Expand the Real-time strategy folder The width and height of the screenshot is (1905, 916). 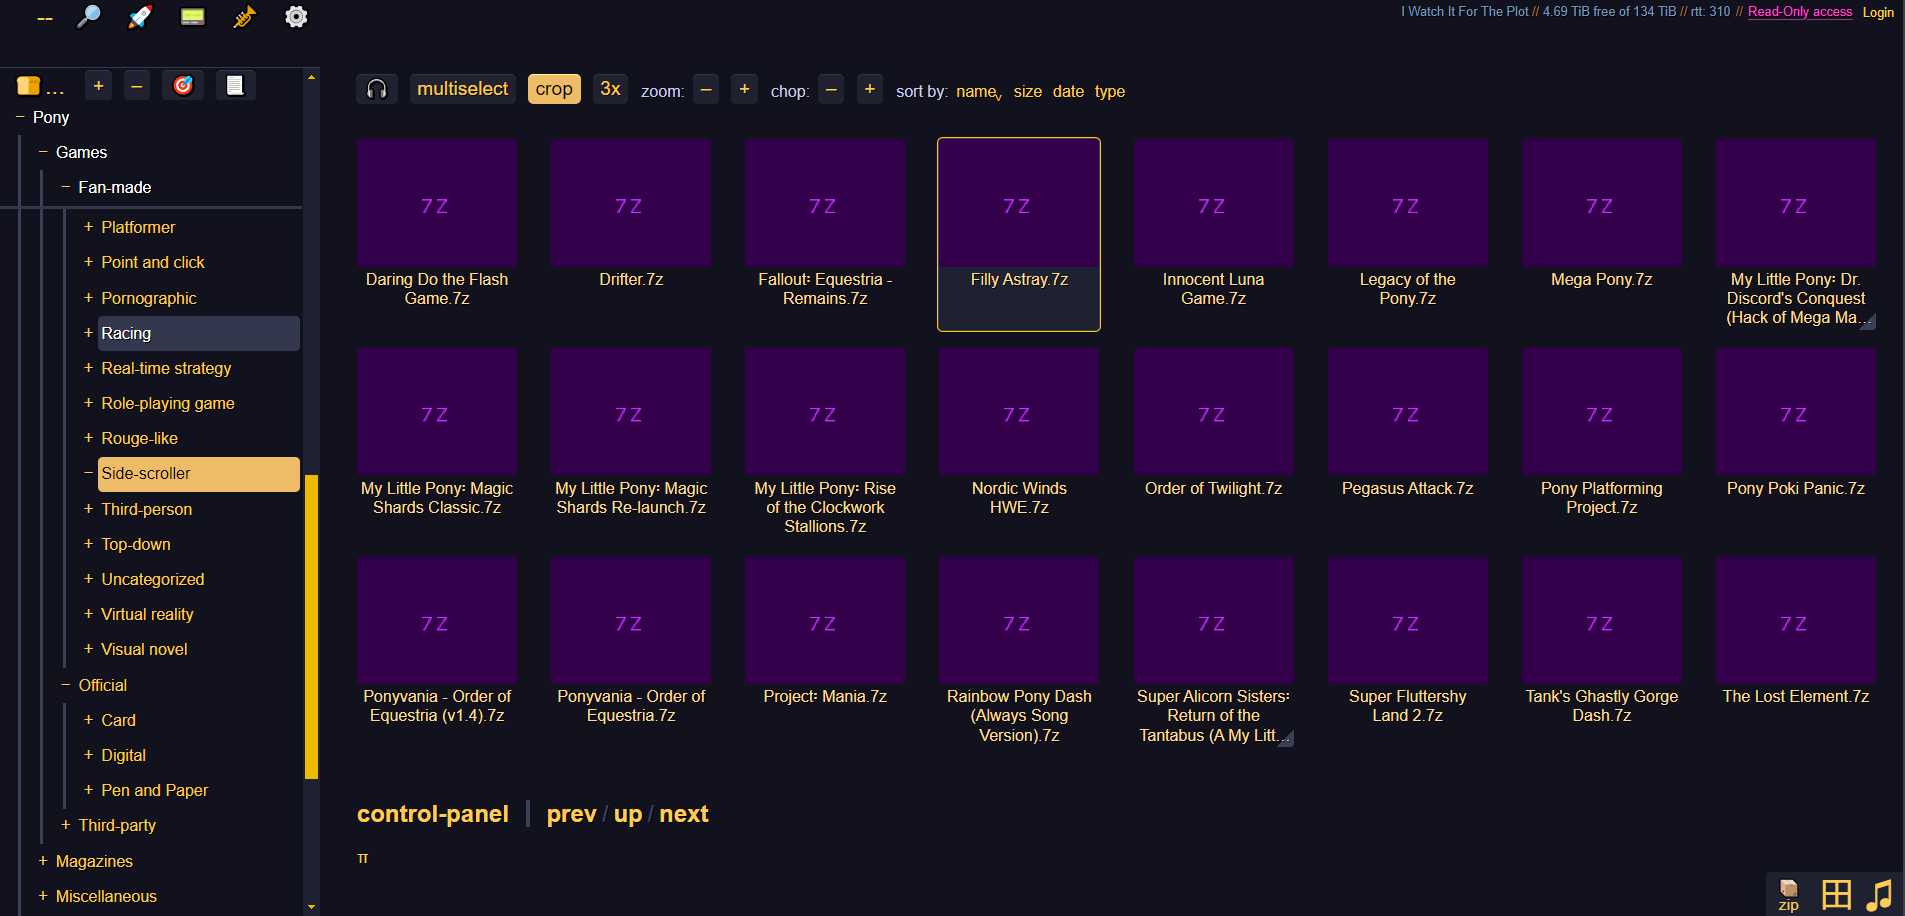pyautogui.click(x=88, y=368)
